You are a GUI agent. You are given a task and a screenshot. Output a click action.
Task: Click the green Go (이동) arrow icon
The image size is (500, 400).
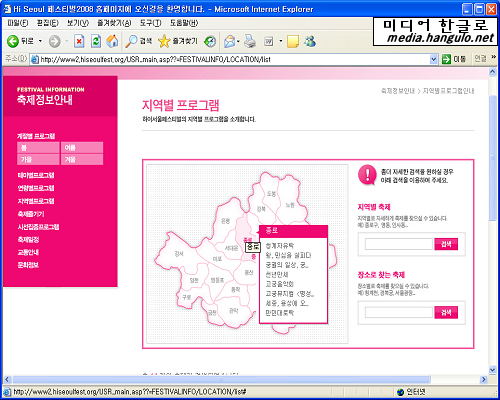pos(446,59)
